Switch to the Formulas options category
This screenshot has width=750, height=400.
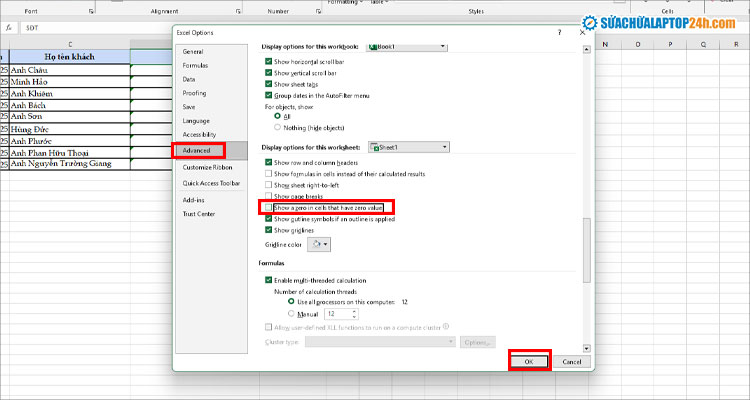click(x=195, y=64)
